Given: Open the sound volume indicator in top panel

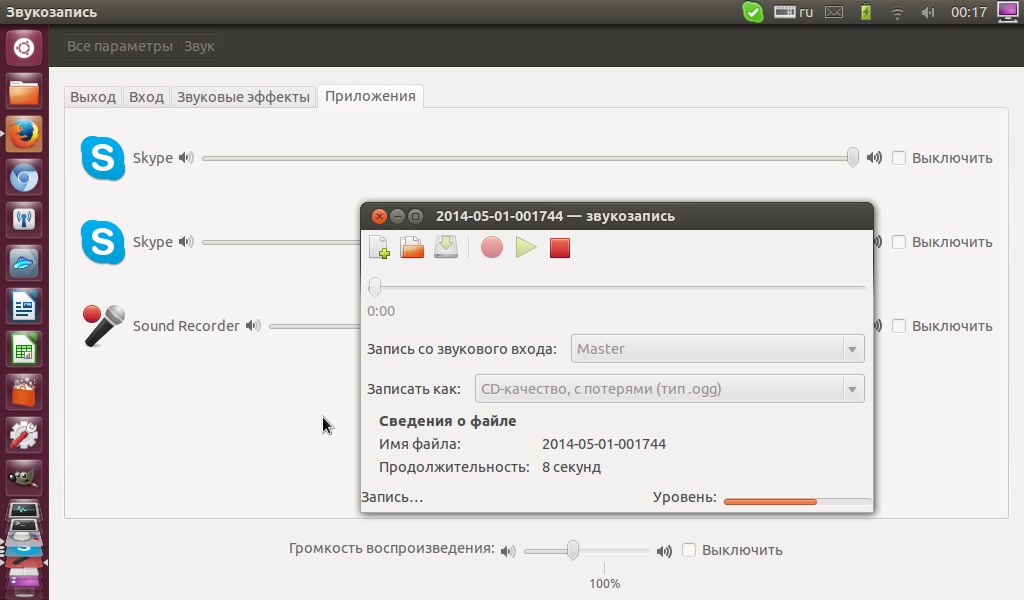Looking at the screenshot, I should tap(928, 12).
